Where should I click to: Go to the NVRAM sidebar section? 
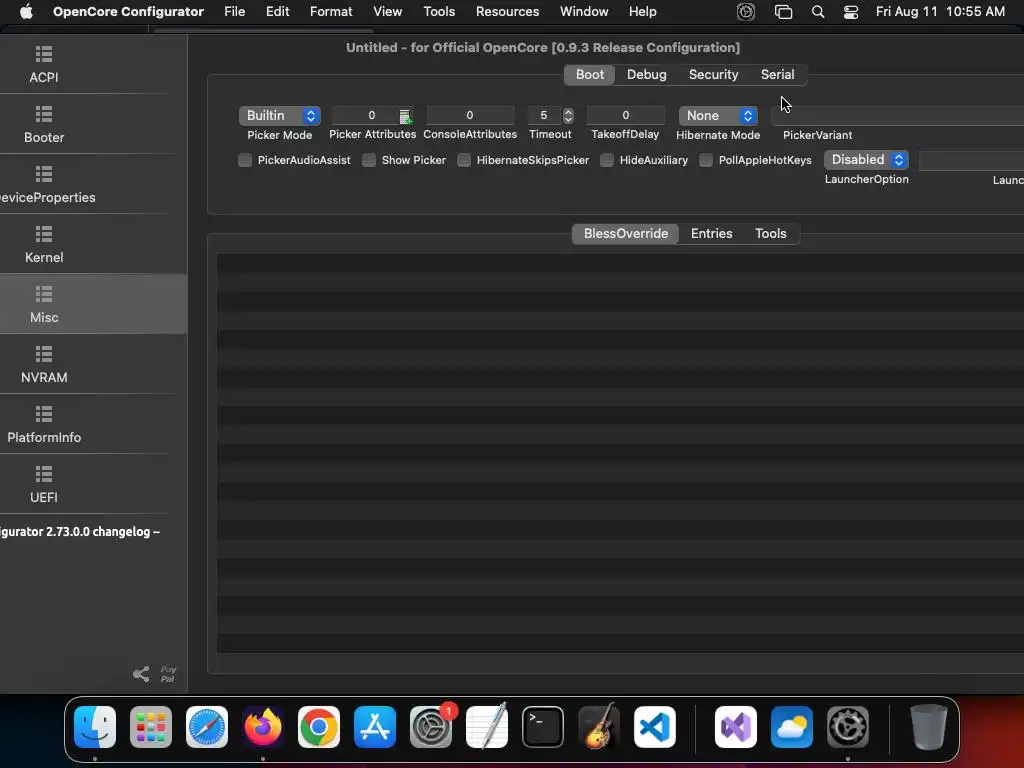(44, 365)
